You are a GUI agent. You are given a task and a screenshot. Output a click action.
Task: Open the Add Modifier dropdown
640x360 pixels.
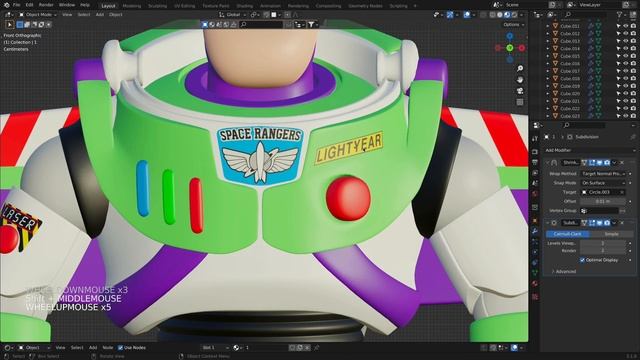pos(590,150)
